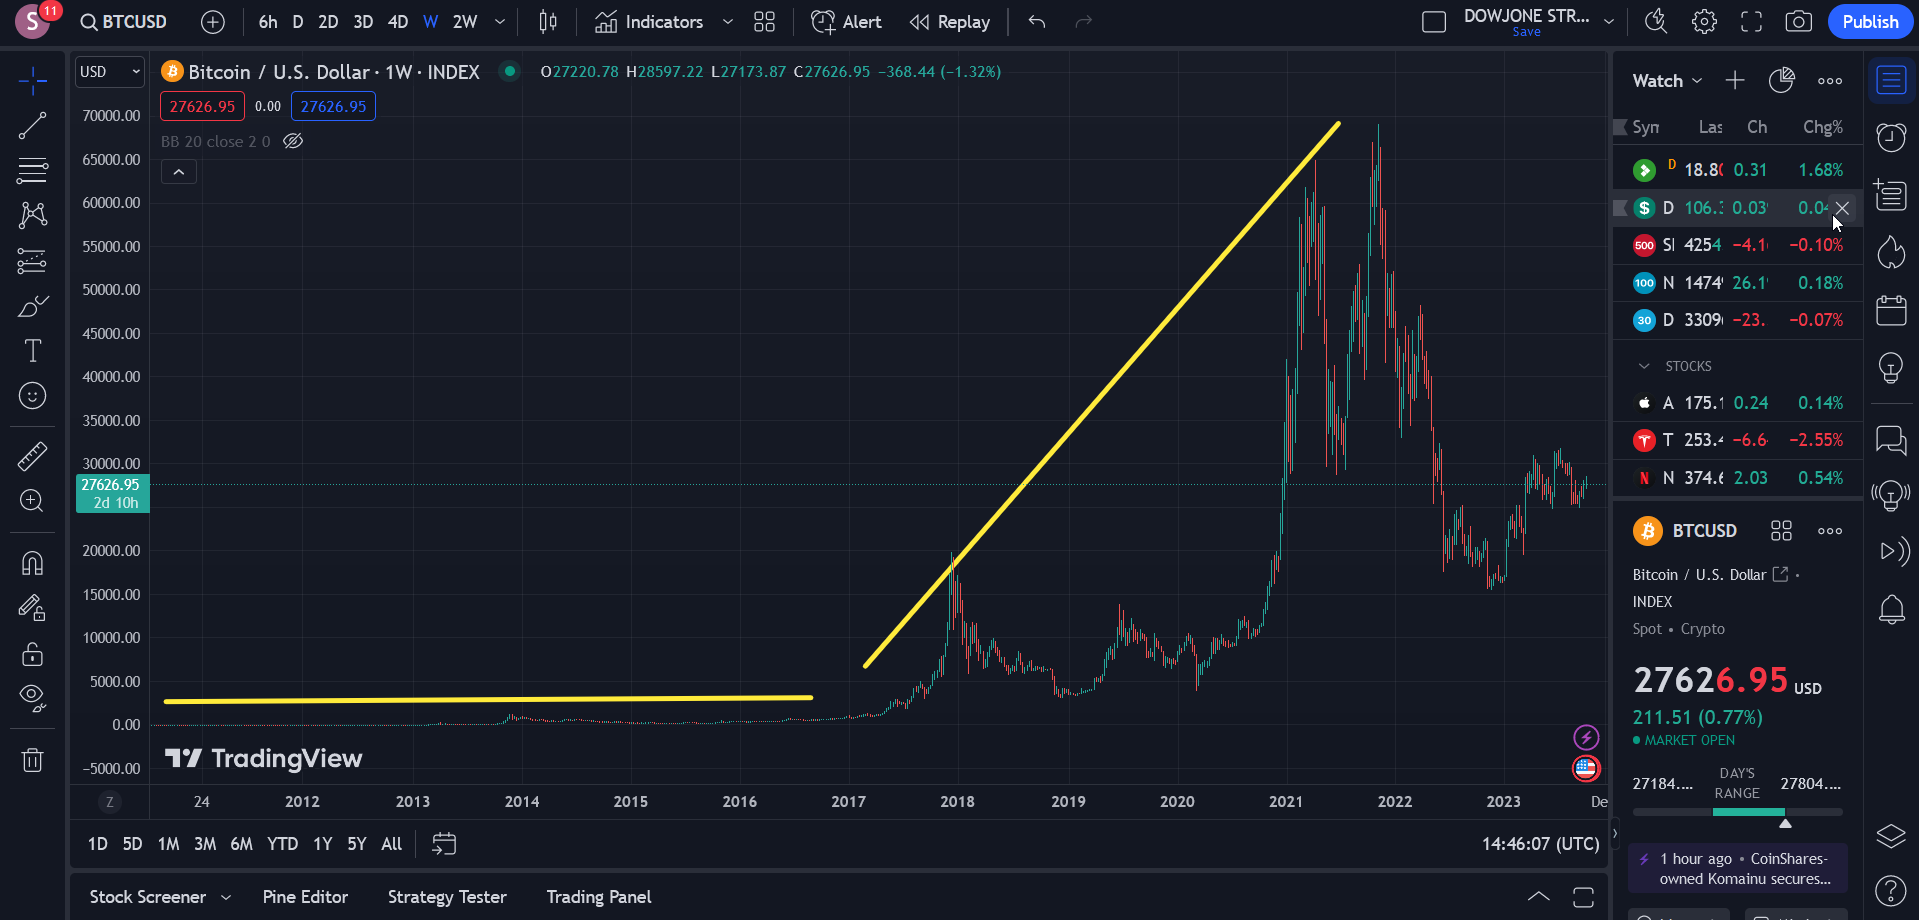Open the emoji icons tool
The width and height of the screenshot is (1919, 920).
click(32, 396)
